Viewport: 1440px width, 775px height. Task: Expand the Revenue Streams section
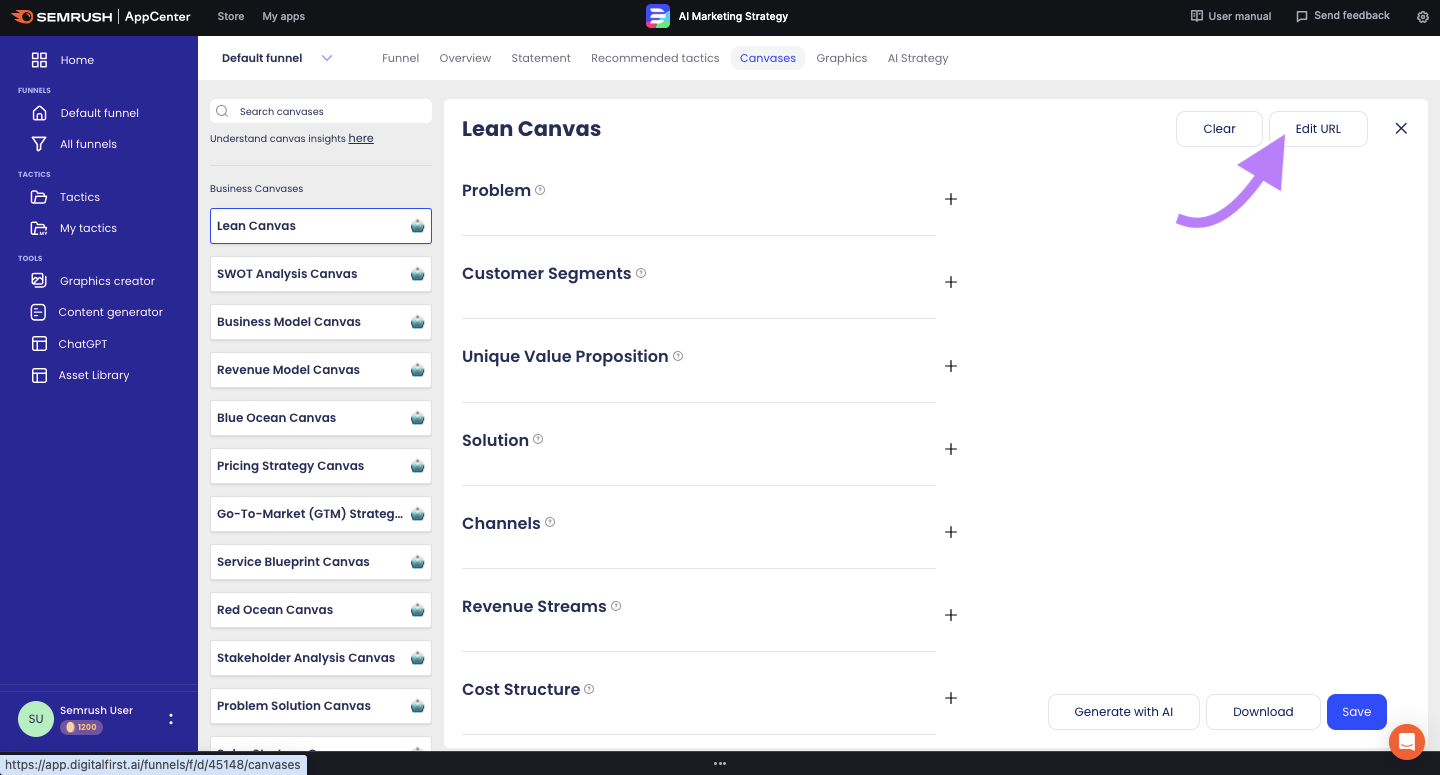pos(951,615)
